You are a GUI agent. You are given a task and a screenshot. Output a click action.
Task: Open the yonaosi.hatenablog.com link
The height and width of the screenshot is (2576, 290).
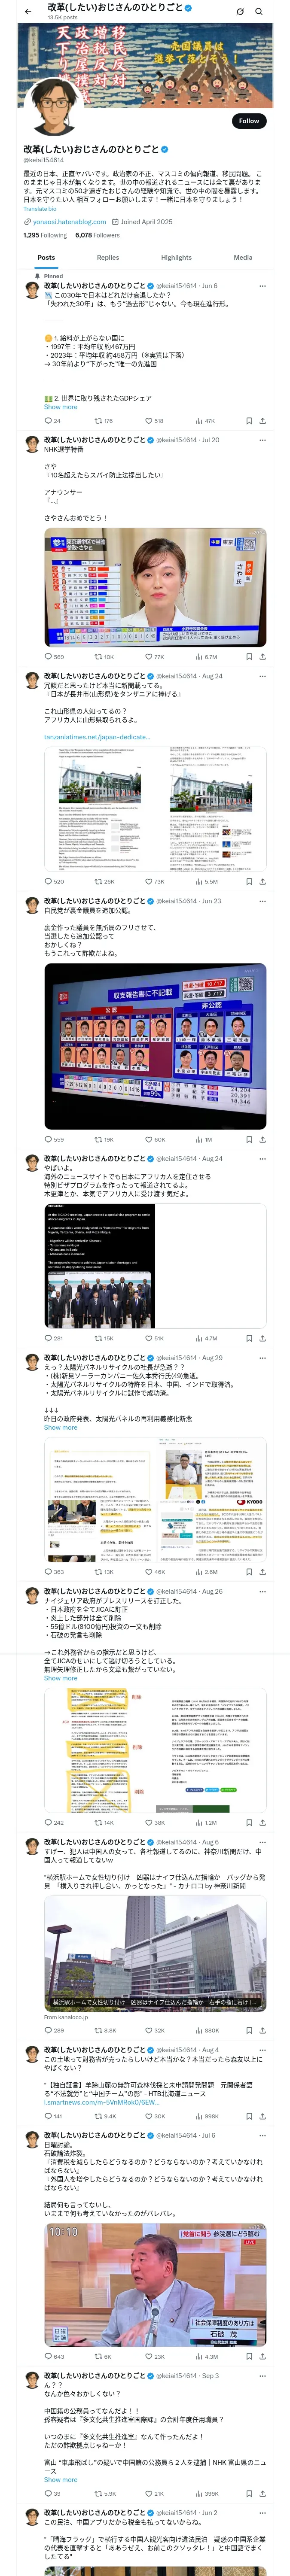[x=69, y=222]
